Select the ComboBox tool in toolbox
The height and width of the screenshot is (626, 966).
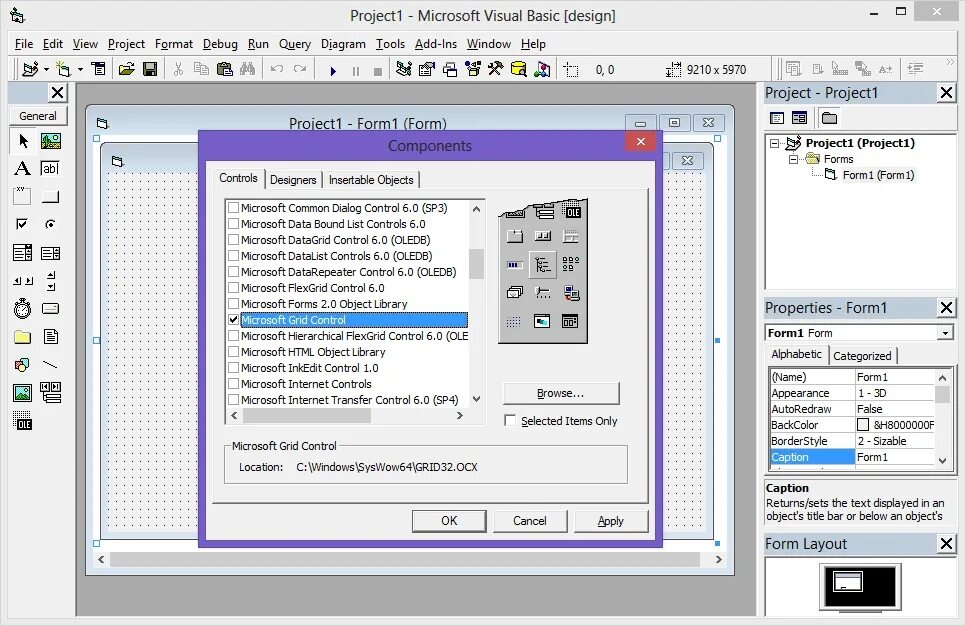click(22, 253)
